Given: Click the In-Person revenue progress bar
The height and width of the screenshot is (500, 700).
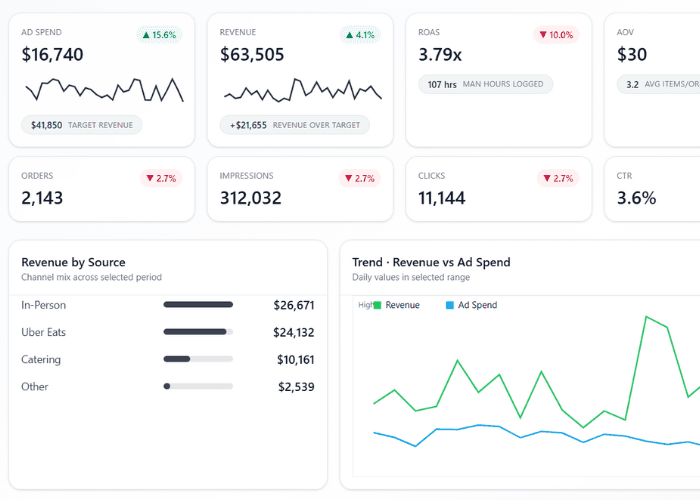Looking at the screenshot, I should click(x=198, y=305).
